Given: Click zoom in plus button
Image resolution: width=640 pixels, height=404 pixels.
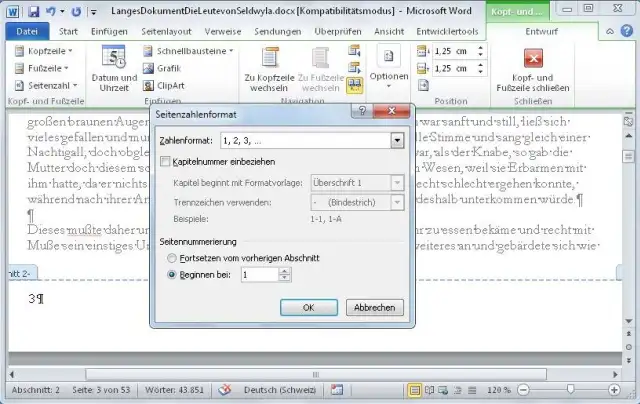Looking at the screenshot, I should pos(614,390).
